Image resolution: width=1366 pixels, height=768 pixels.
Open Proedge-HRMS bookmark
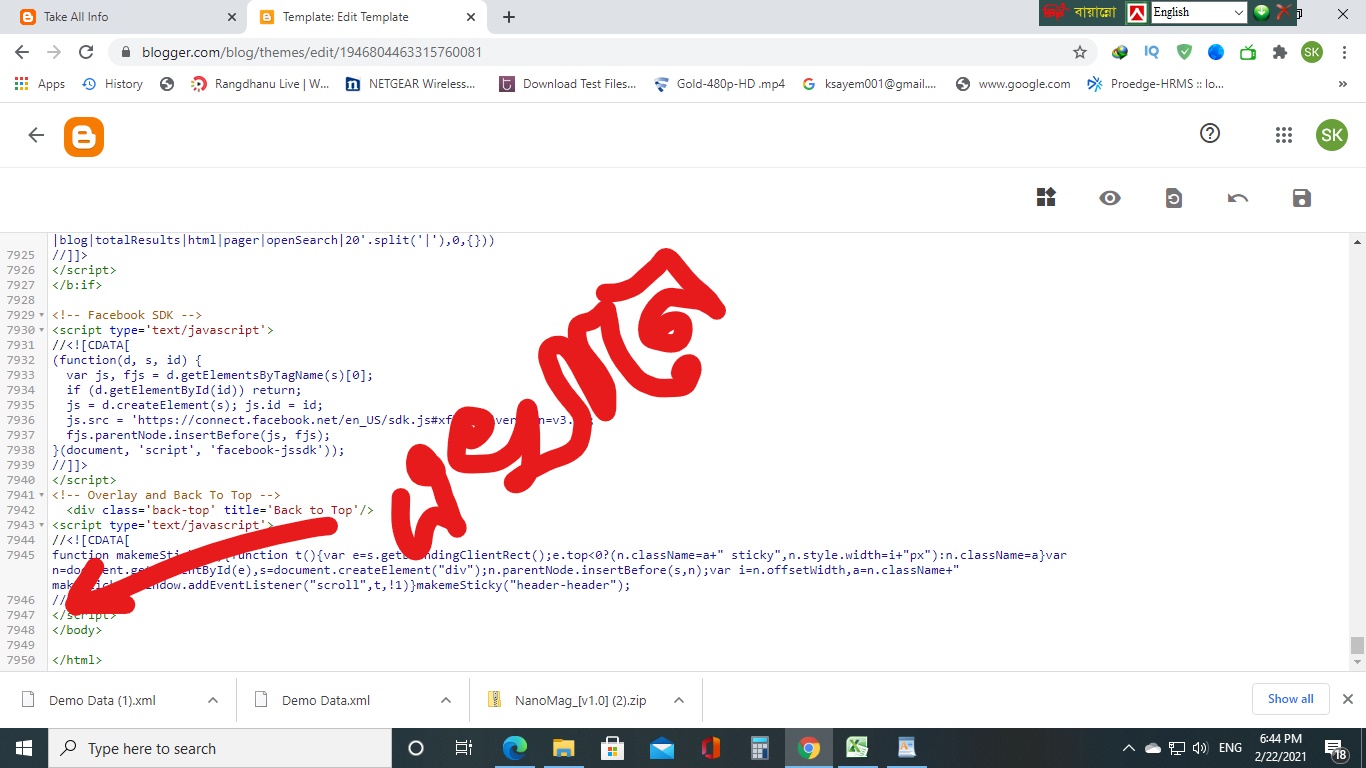[x=1156, y=84]
